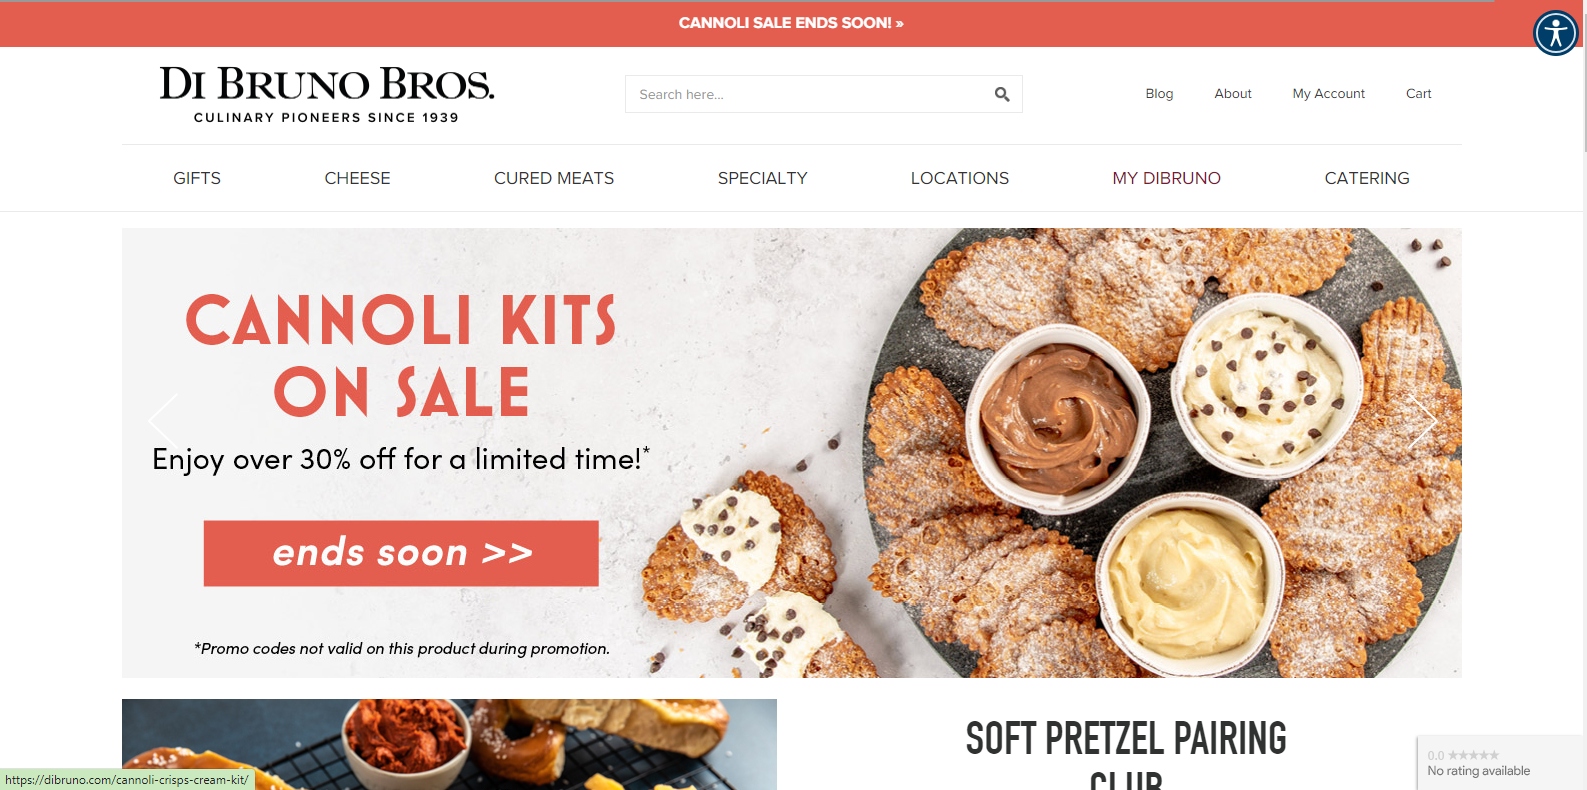Click the search magnifier icon
This screenshot has height=790, width=1587.
click(x=1002, y=95)
